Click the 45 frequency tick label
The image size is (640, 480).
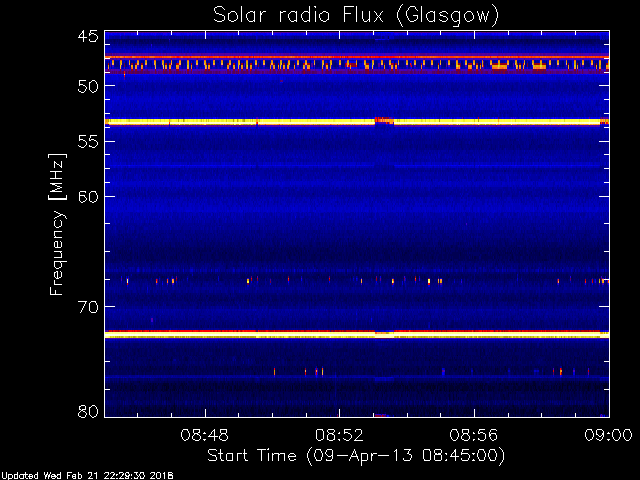click(x=88, y=37)
